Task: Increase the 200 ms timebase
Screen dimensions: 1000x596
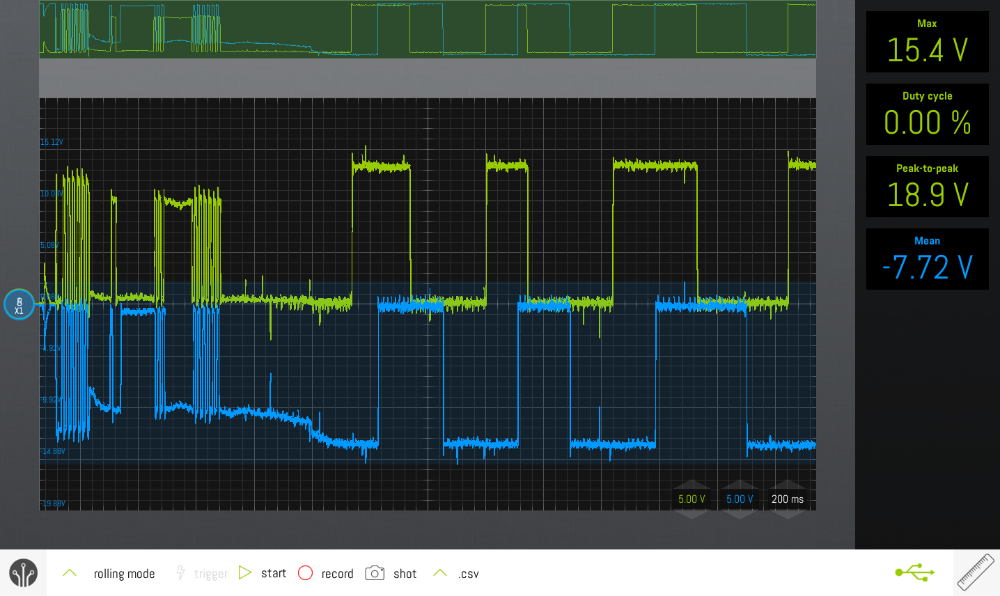Action: pos(787,484)
